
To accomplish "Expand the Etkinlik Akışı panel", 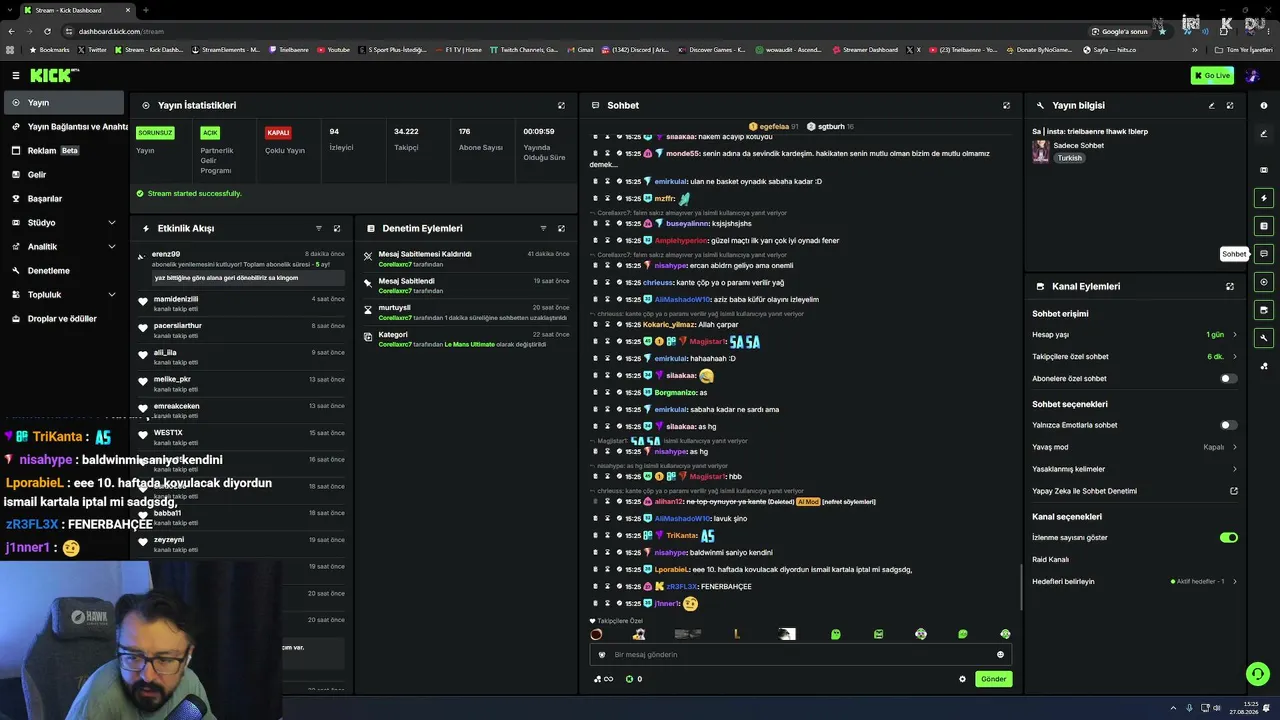I will click(337, 228).
